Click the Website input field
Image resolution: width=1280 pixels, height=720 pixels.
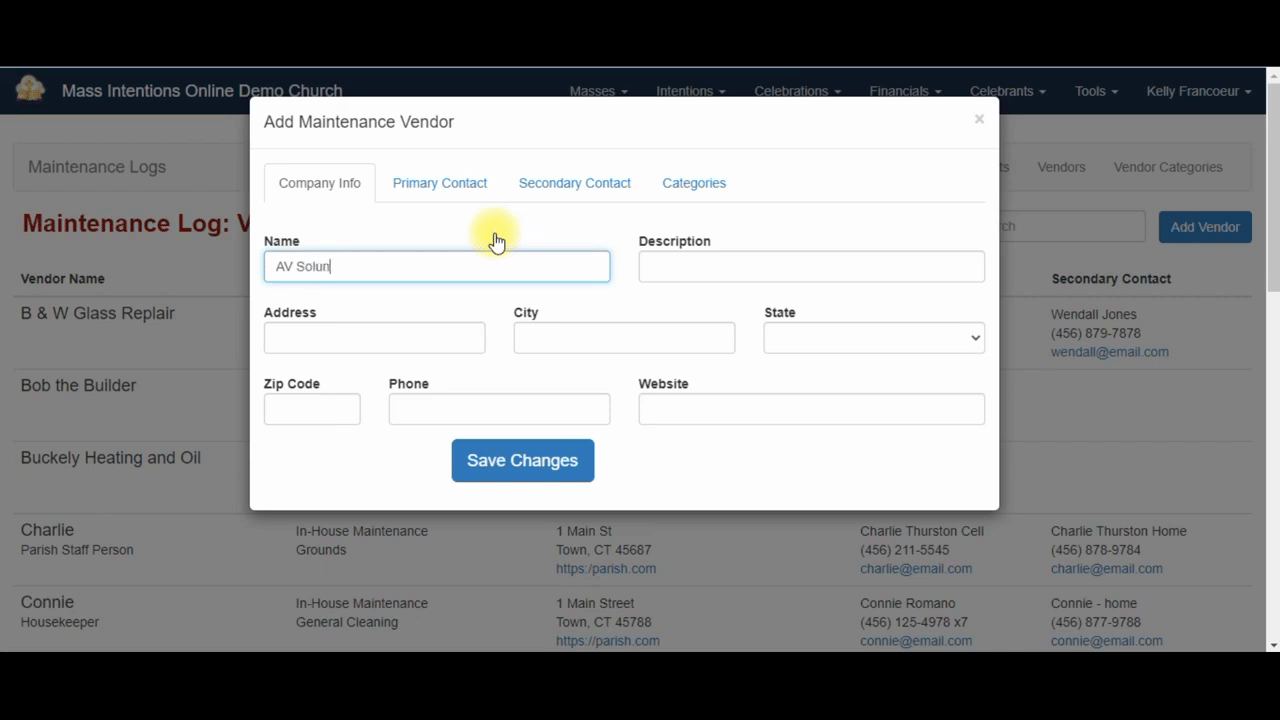812,408
